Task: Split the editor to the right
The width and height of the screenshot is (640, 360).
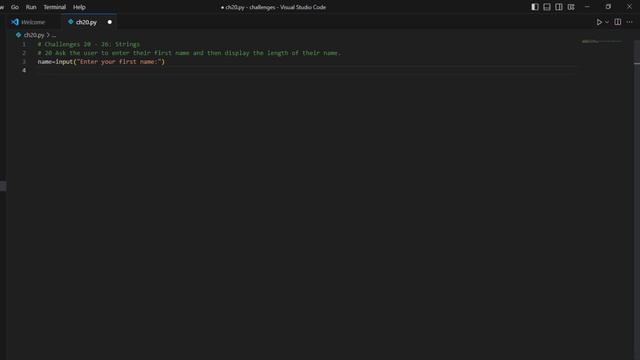Action: point(618,22)
